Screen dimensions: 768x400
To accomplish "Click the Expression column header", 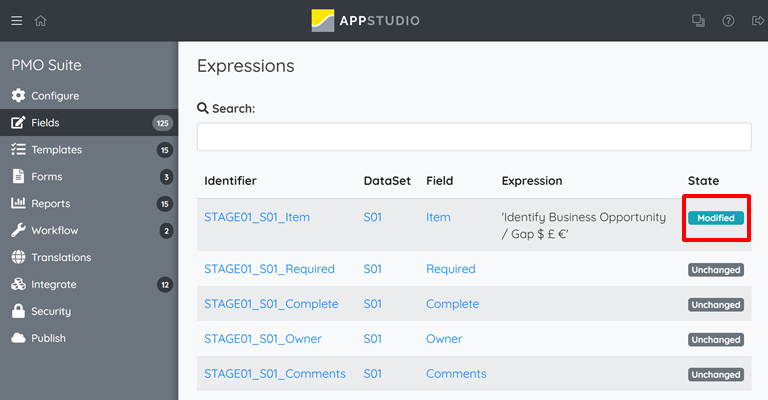I will pos(532,181).
